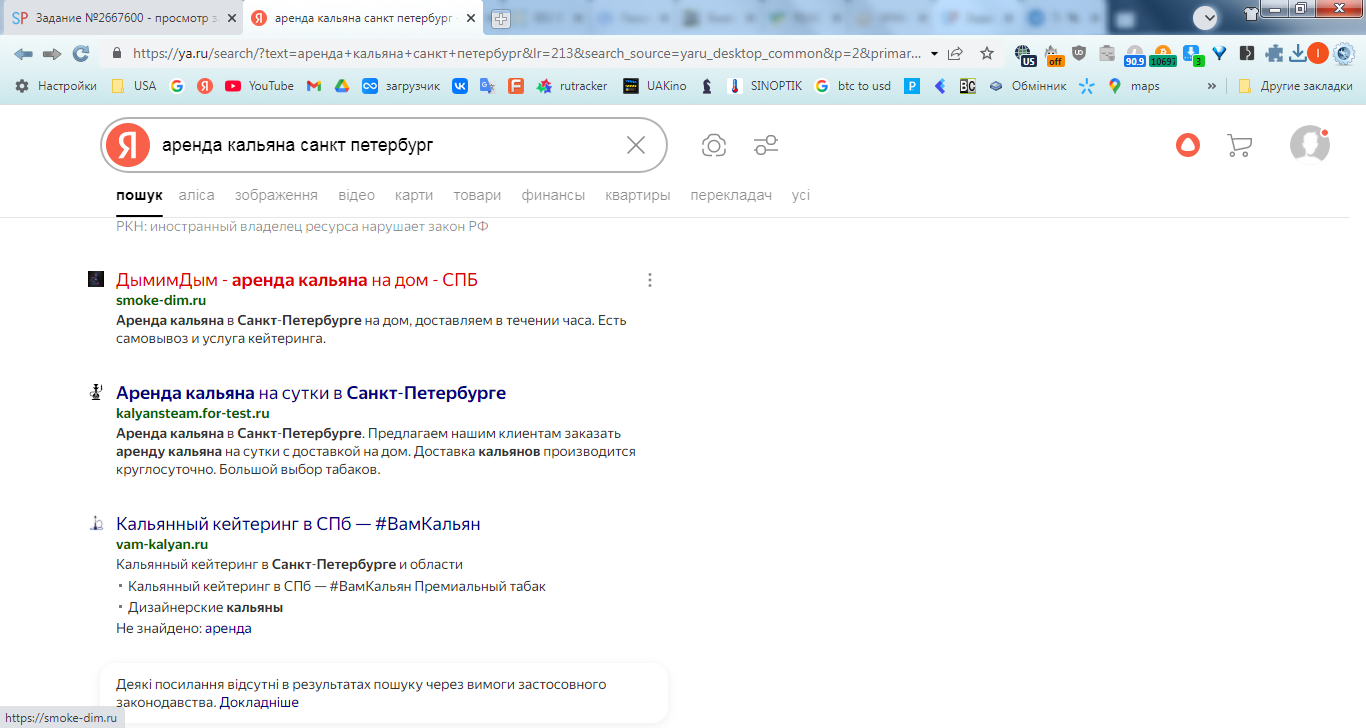Visit the smoke-dim.ru site link
1366x728 pixels.
[161, 300]
